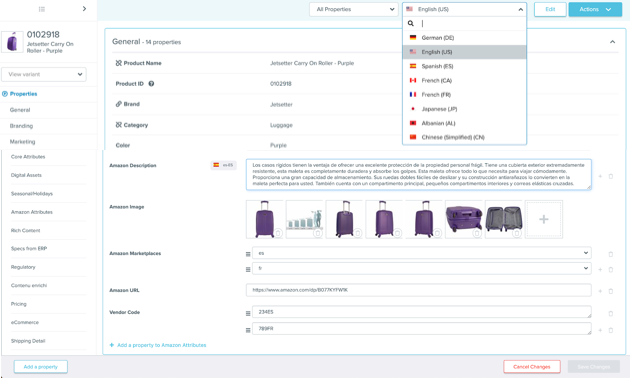This screenshot has height=378, width=630.
Task: Open the View variant dropdown
Action: click(44, 74)
